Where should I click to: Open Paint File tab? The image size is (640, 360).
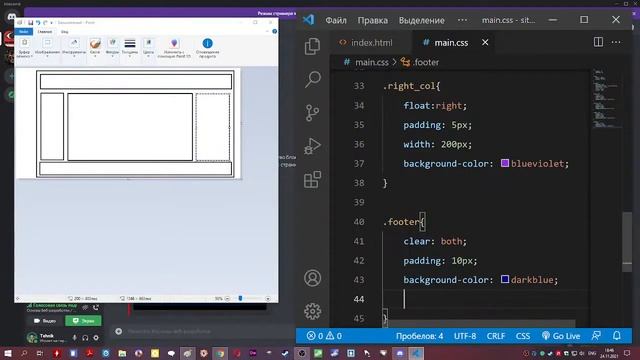(x=24, y=31)
